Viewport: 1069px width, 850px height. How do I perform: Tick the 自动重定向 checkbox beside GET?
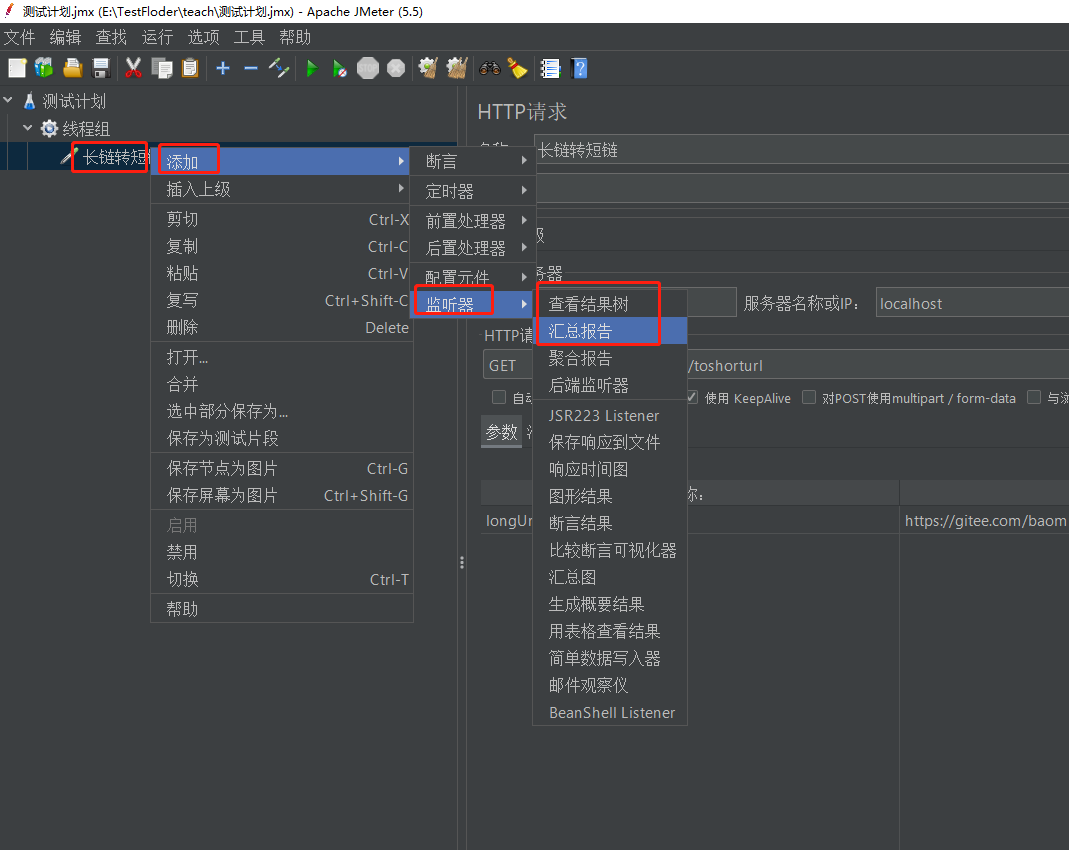tap(499, 398)
